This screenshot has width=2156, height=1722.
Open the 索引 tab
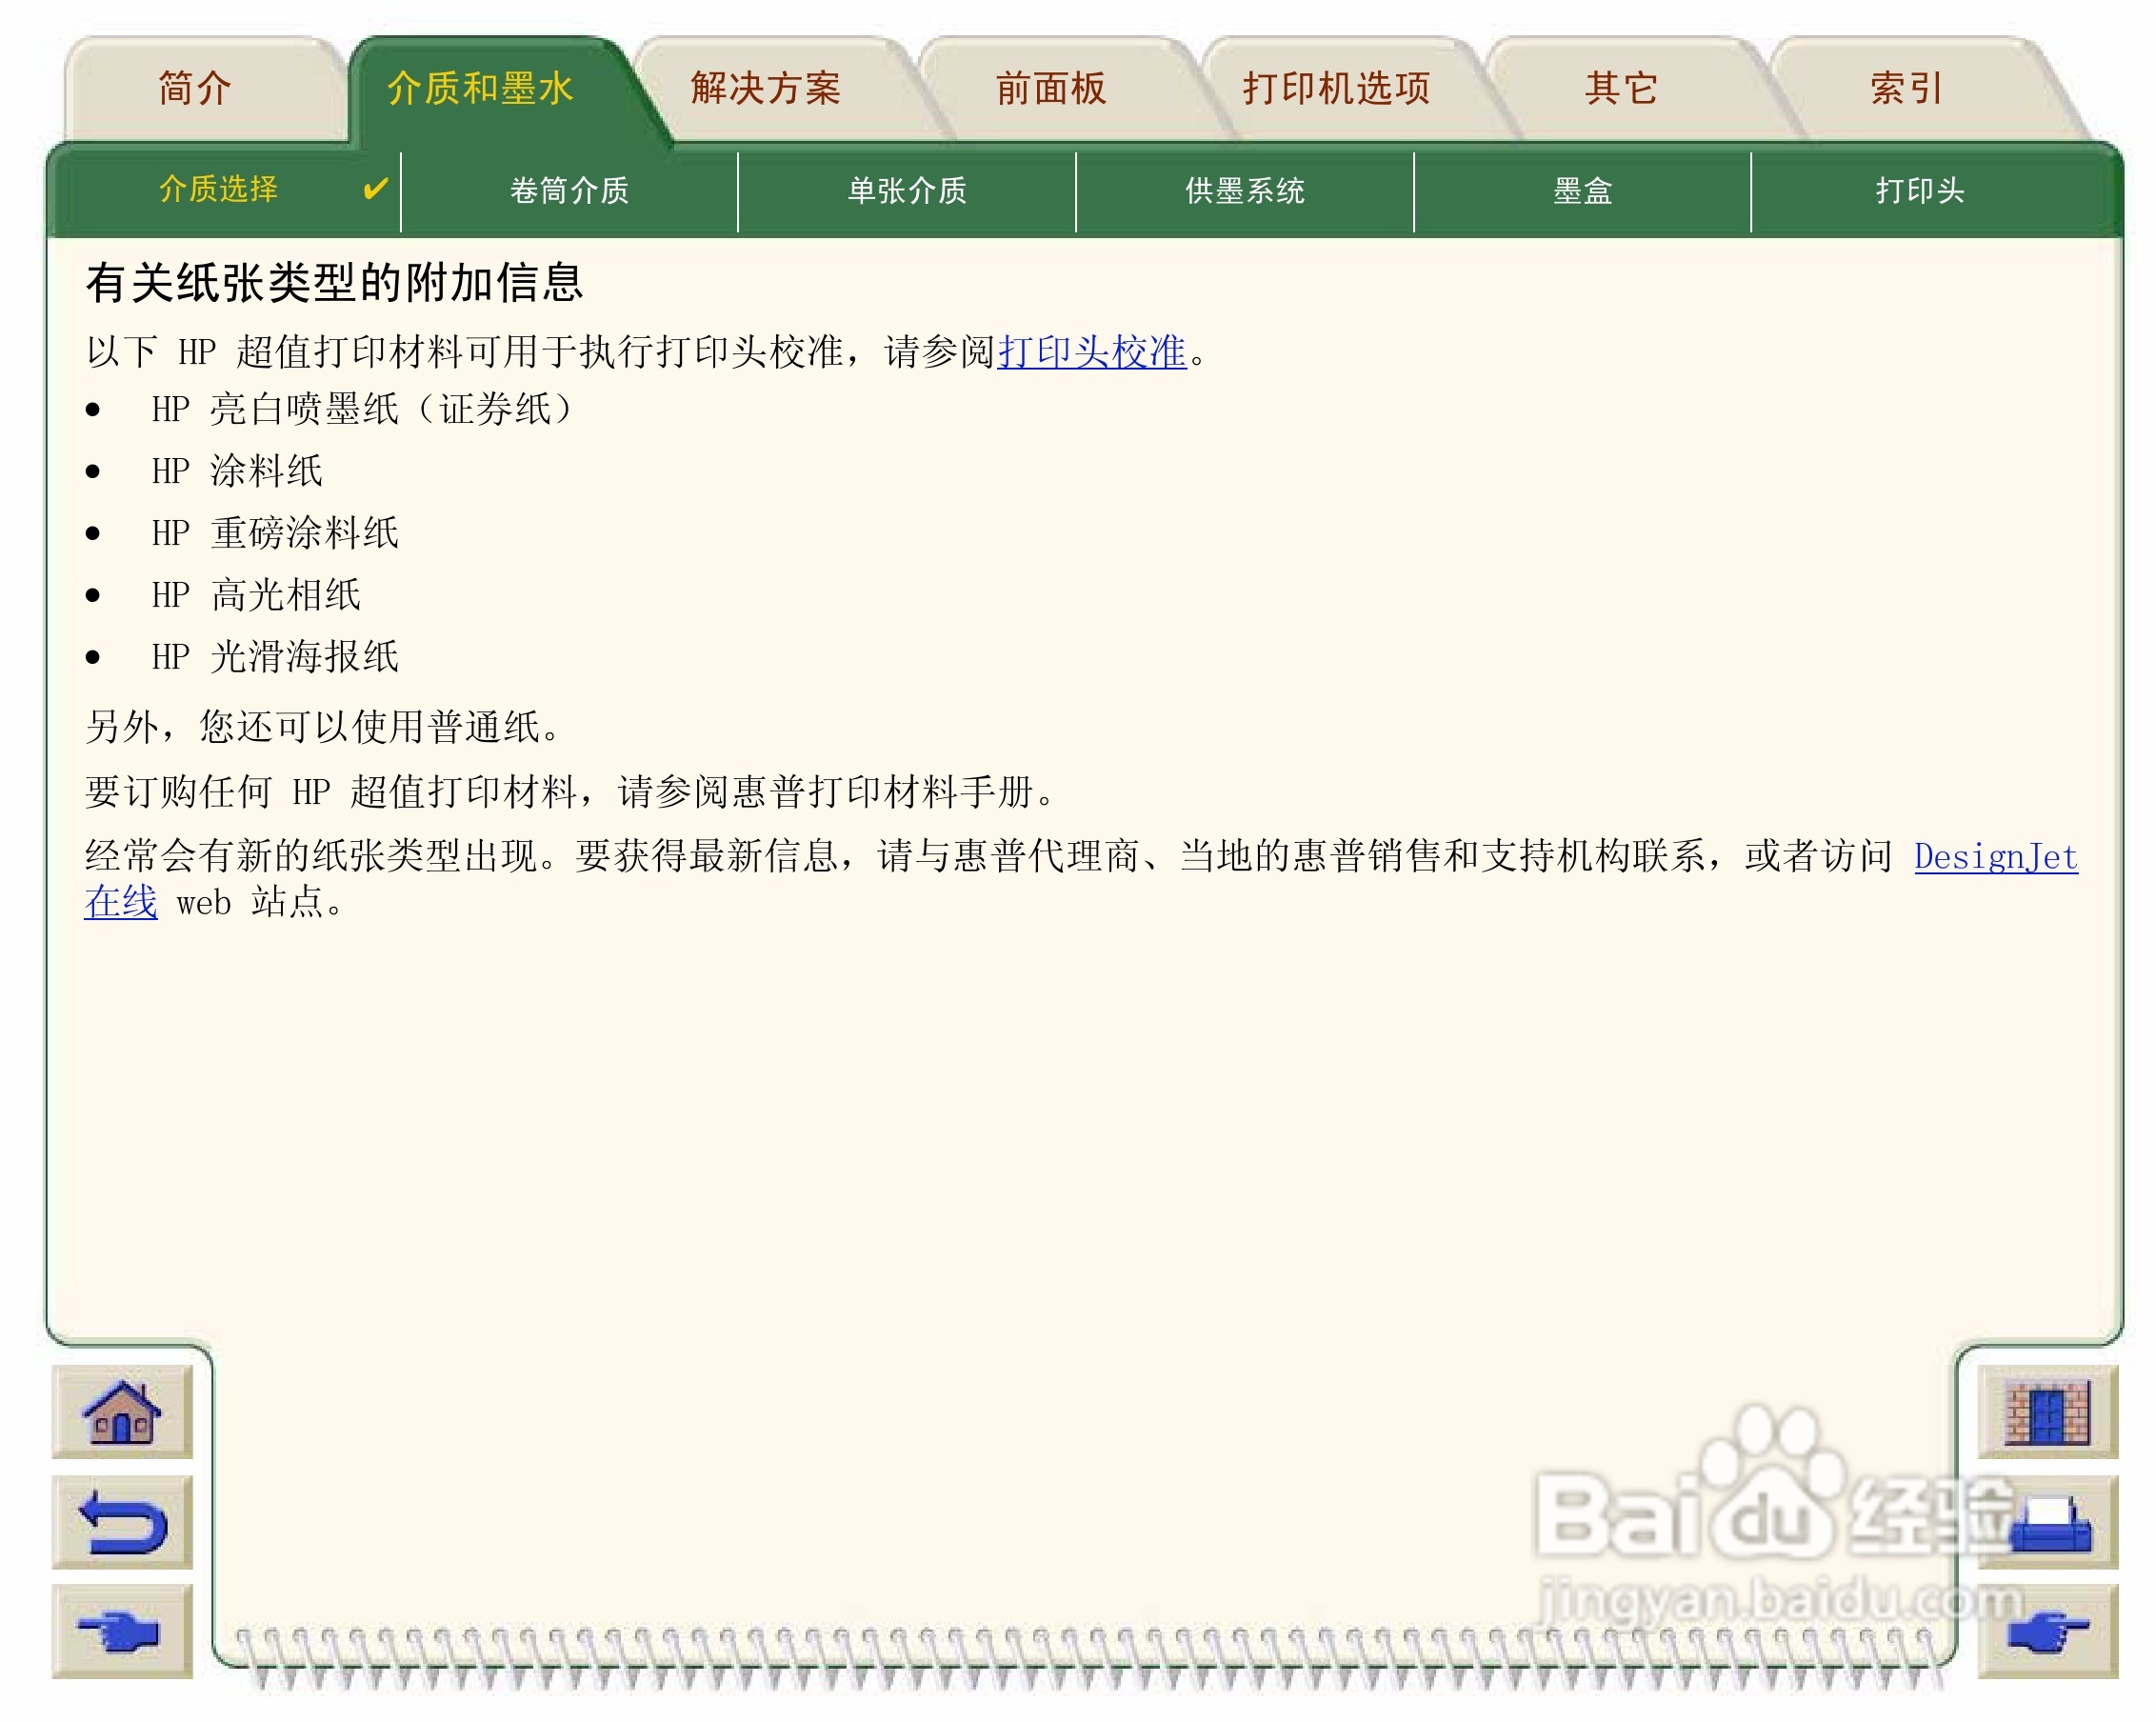pos(1906,88)
